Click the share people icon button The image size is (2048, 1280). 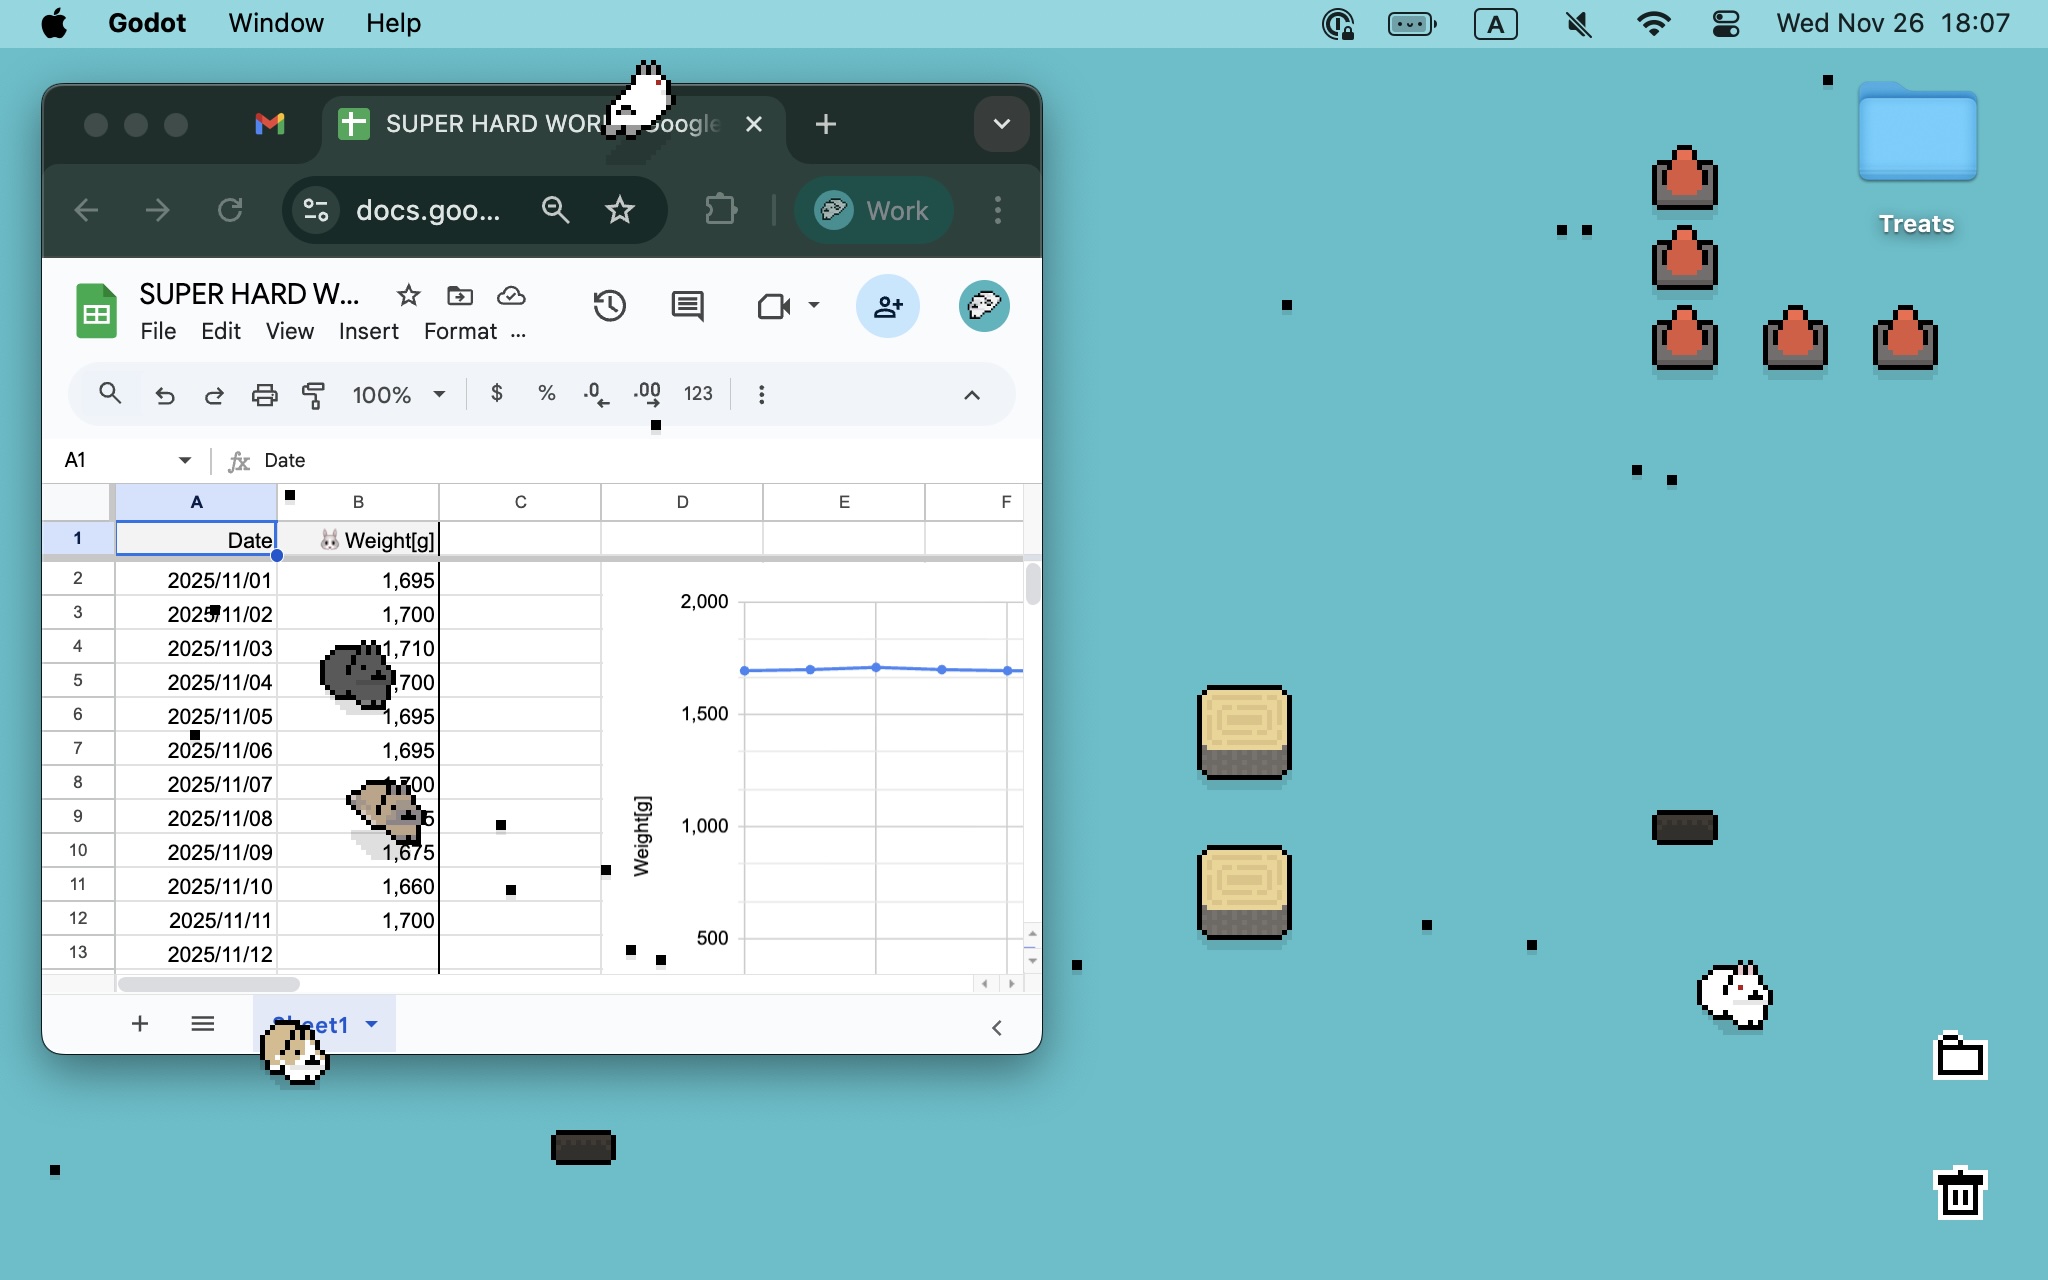pos(887,306)
